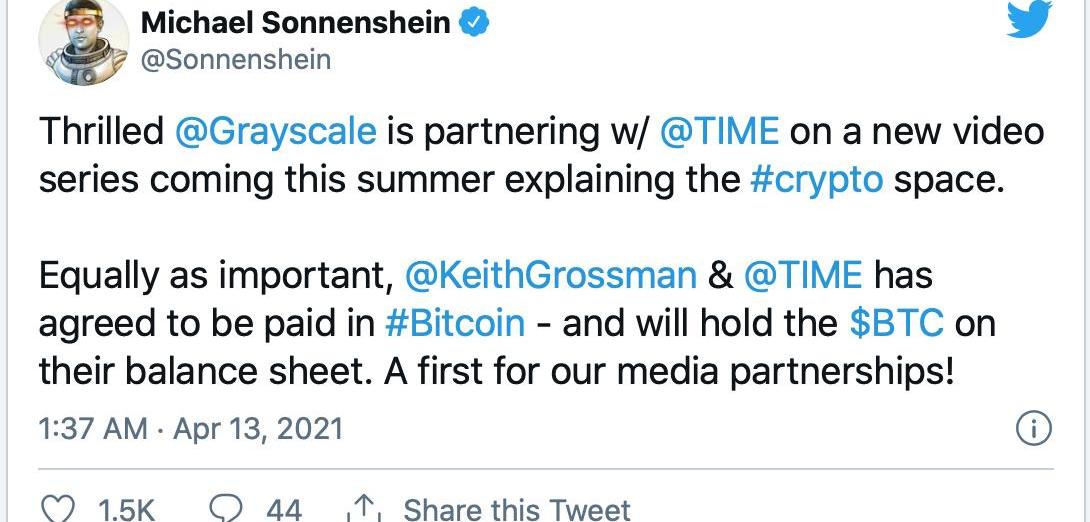Open Michael Sonnenshein's profile avatar
1090x522 pixels.
(83, 41)
